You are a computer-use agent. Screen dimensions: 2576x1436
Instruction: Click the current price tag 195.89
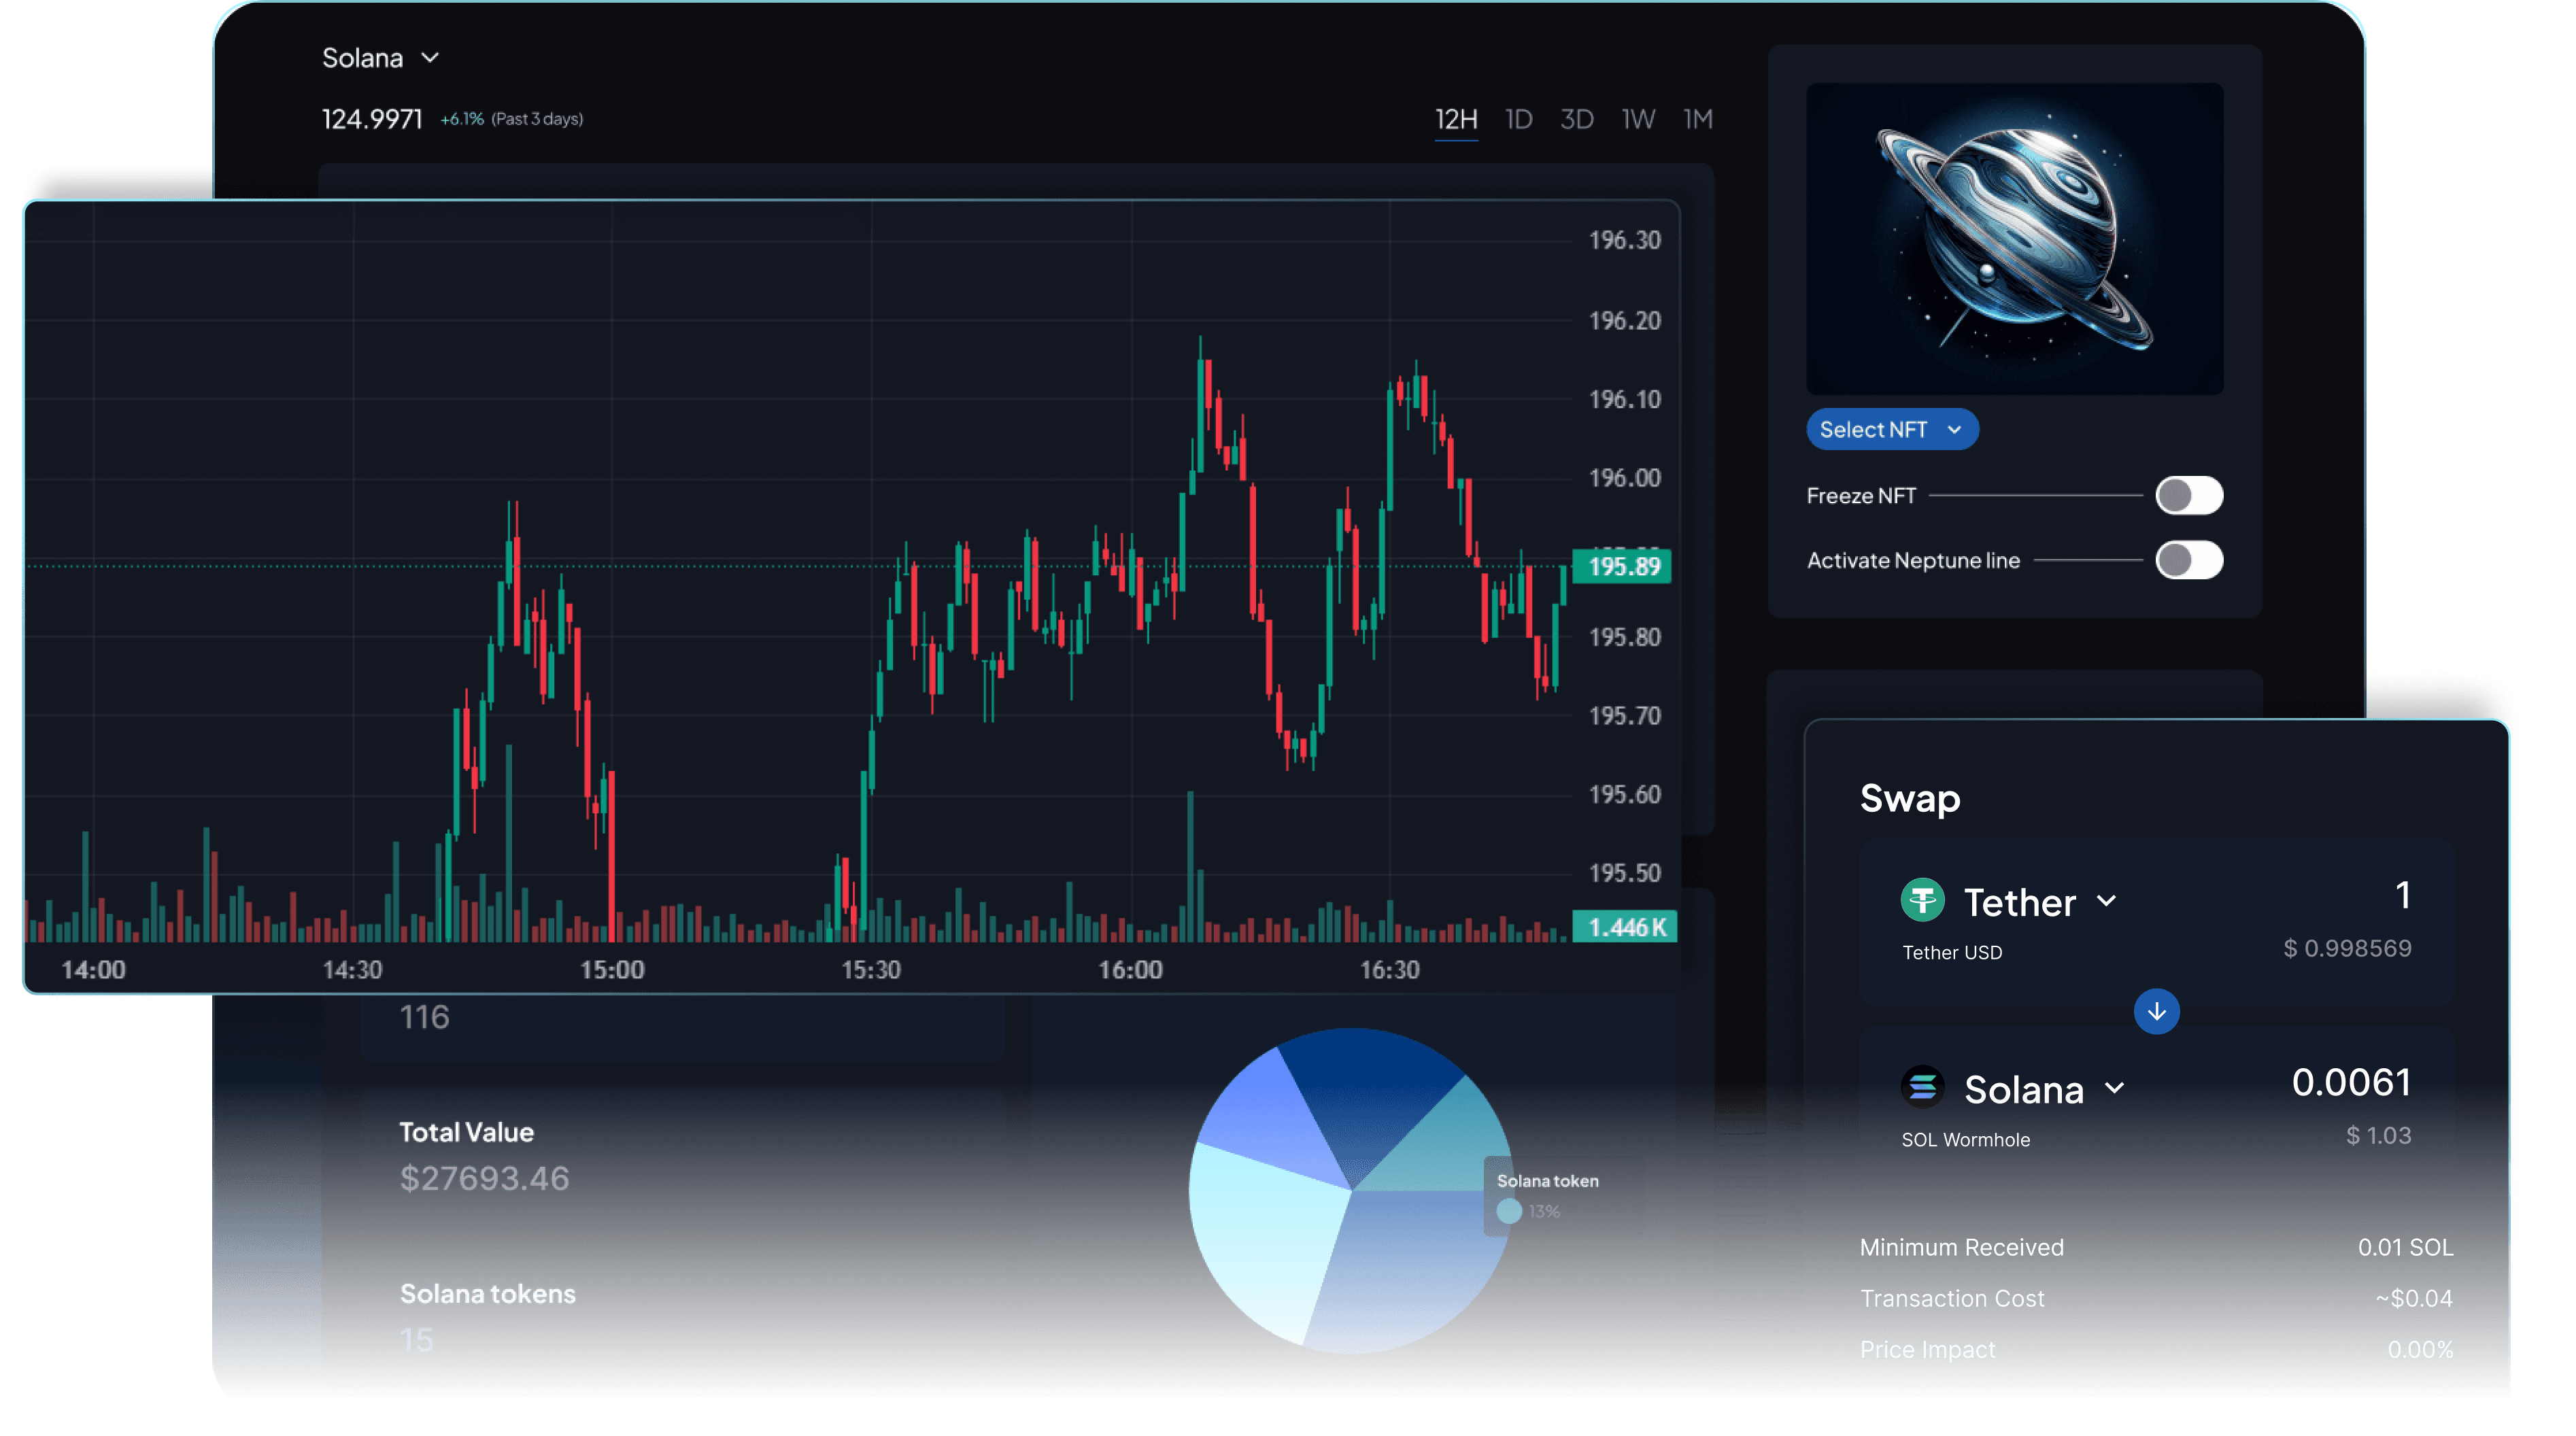point(1622,566)
